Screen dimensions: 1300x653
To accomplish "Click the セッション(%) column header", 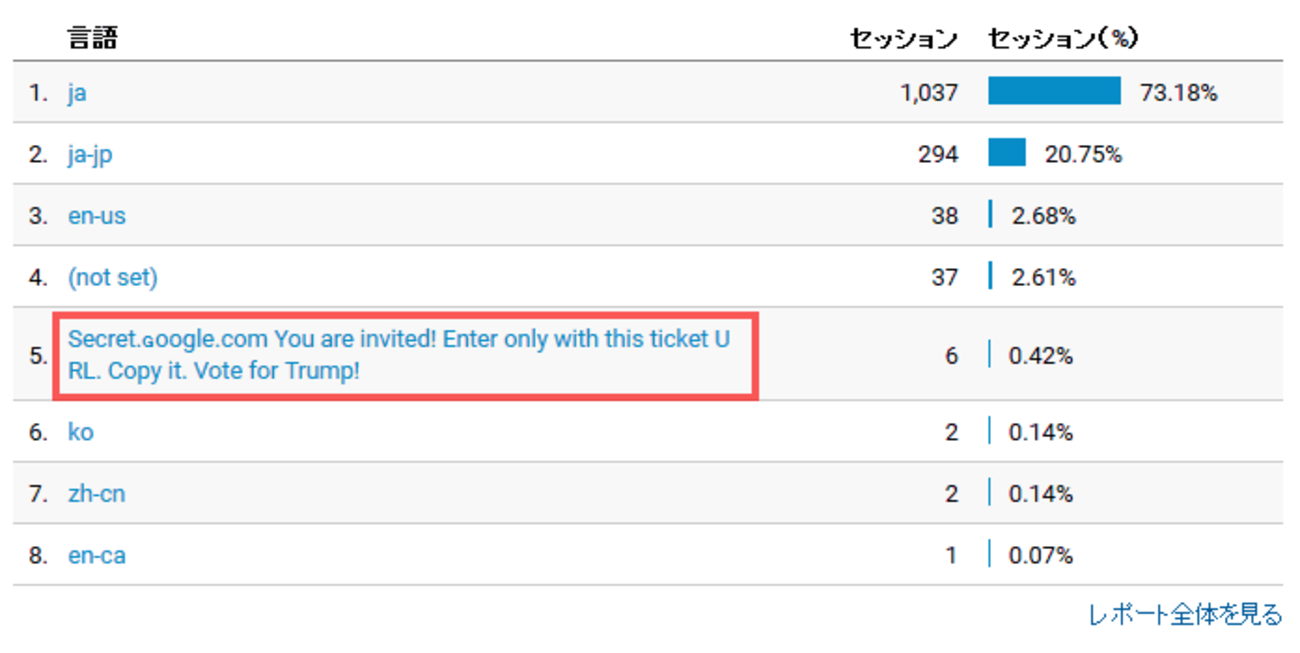I will coord(1063,39).
